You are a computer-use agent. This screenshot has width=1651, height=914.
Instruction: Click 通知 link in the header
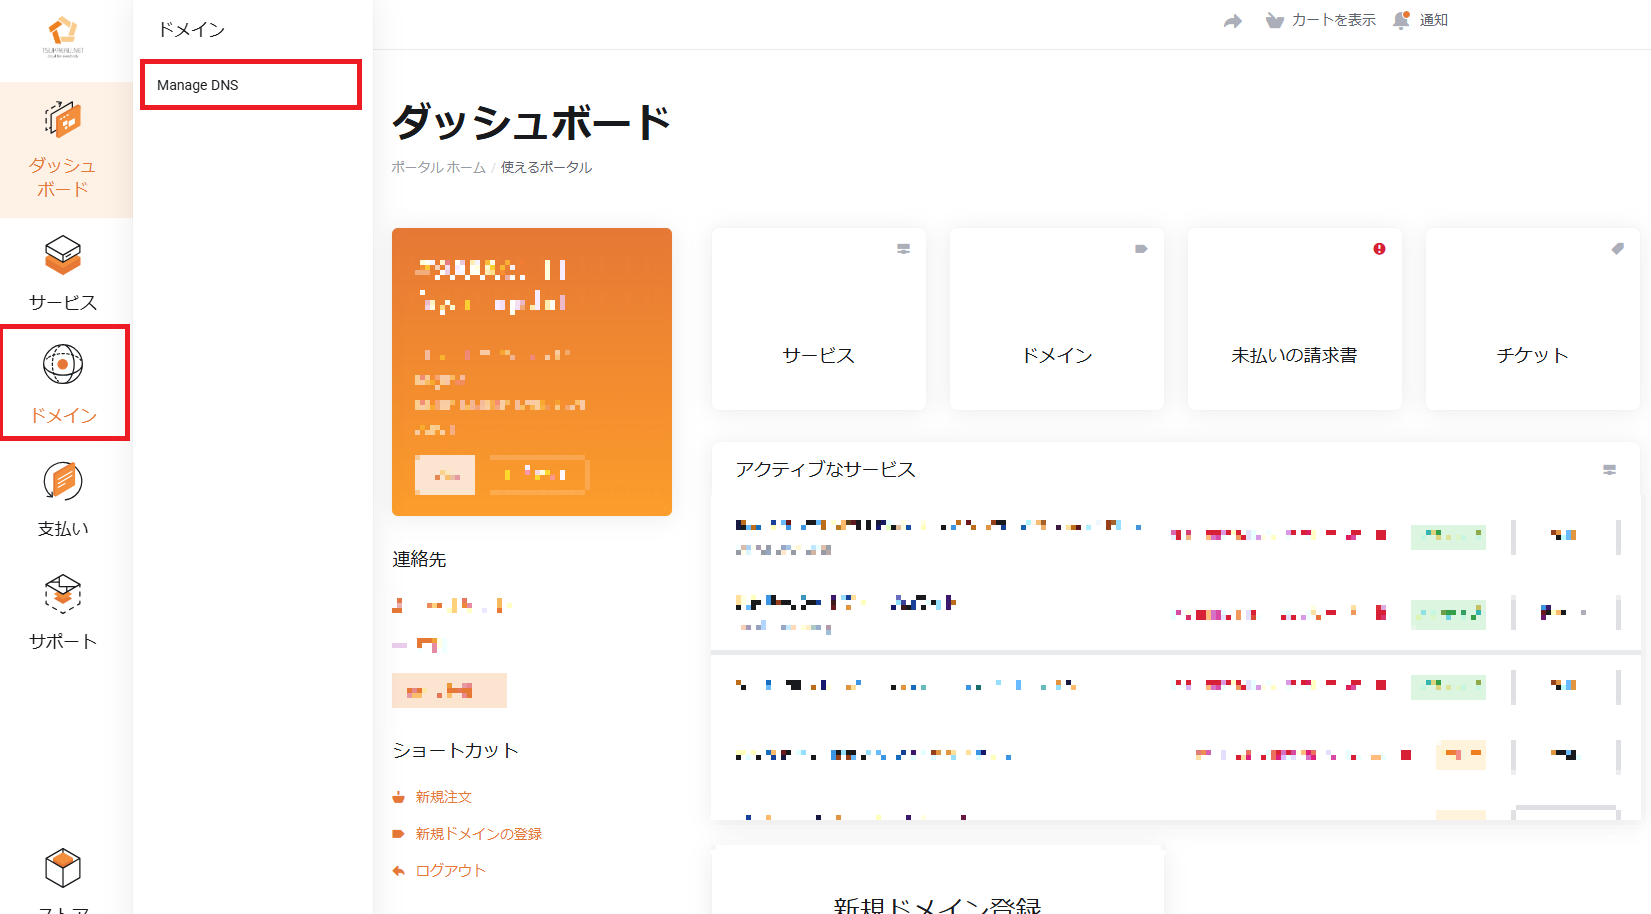(x=1433, y=20)
